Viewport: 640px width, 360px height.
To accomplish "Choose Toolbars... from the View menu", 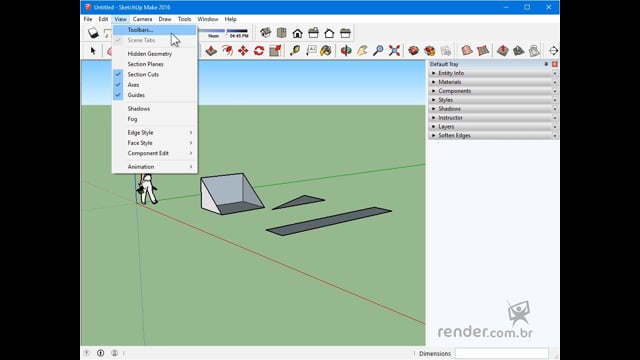I will click(155, 30).
